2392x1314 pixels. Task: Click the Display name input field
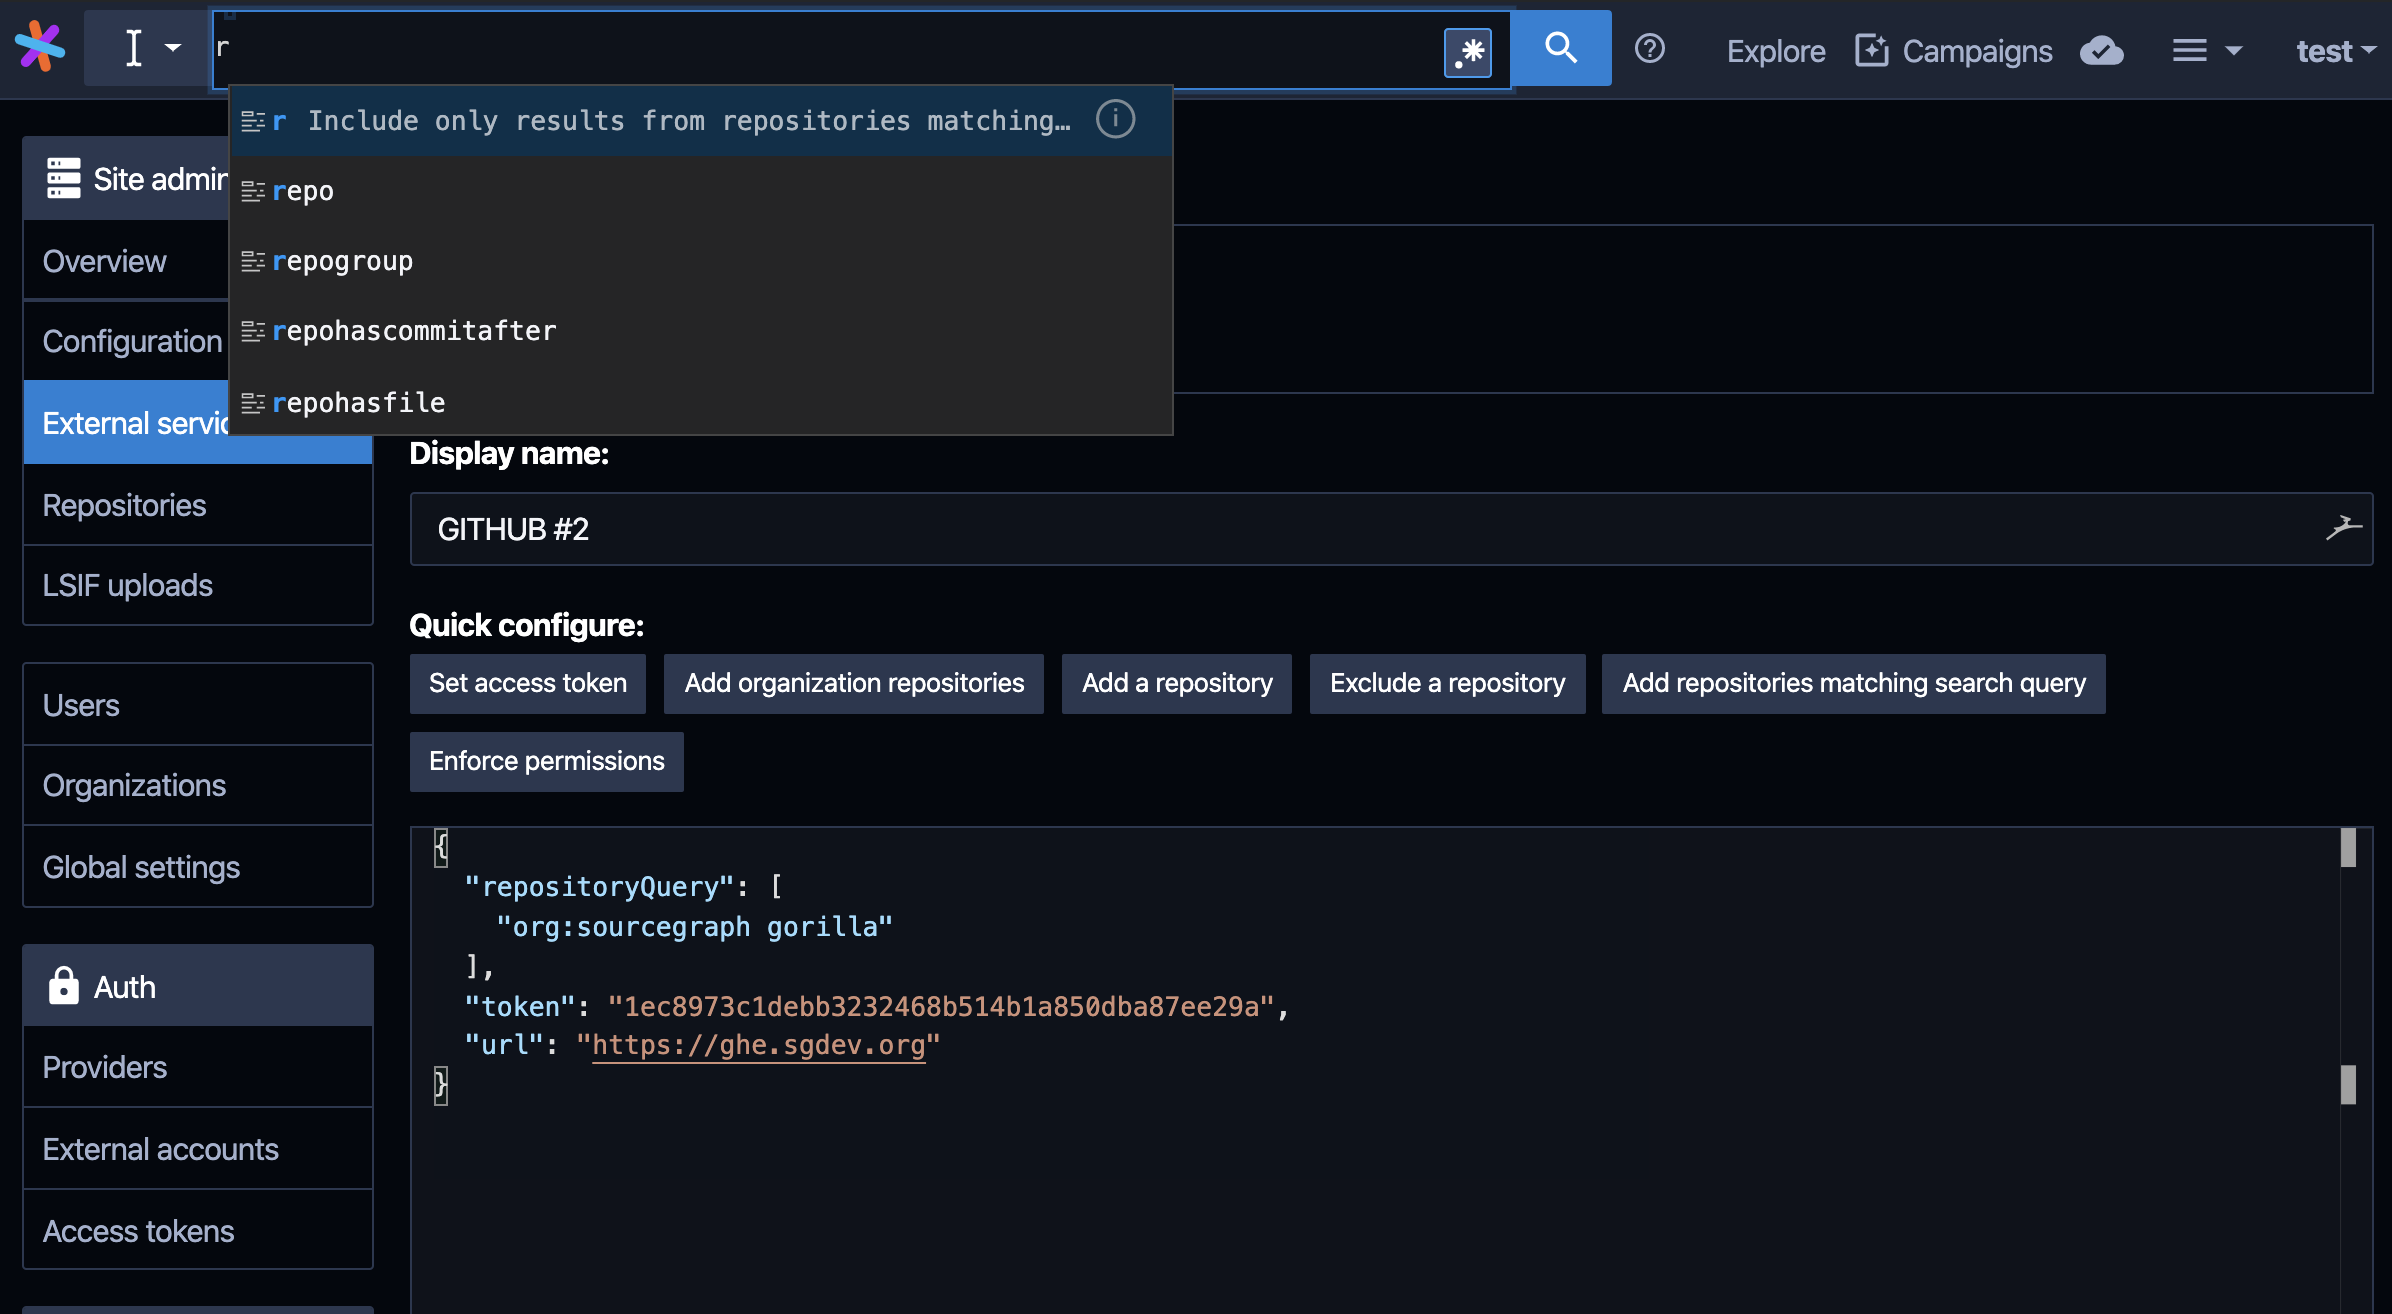(1300, 529)
